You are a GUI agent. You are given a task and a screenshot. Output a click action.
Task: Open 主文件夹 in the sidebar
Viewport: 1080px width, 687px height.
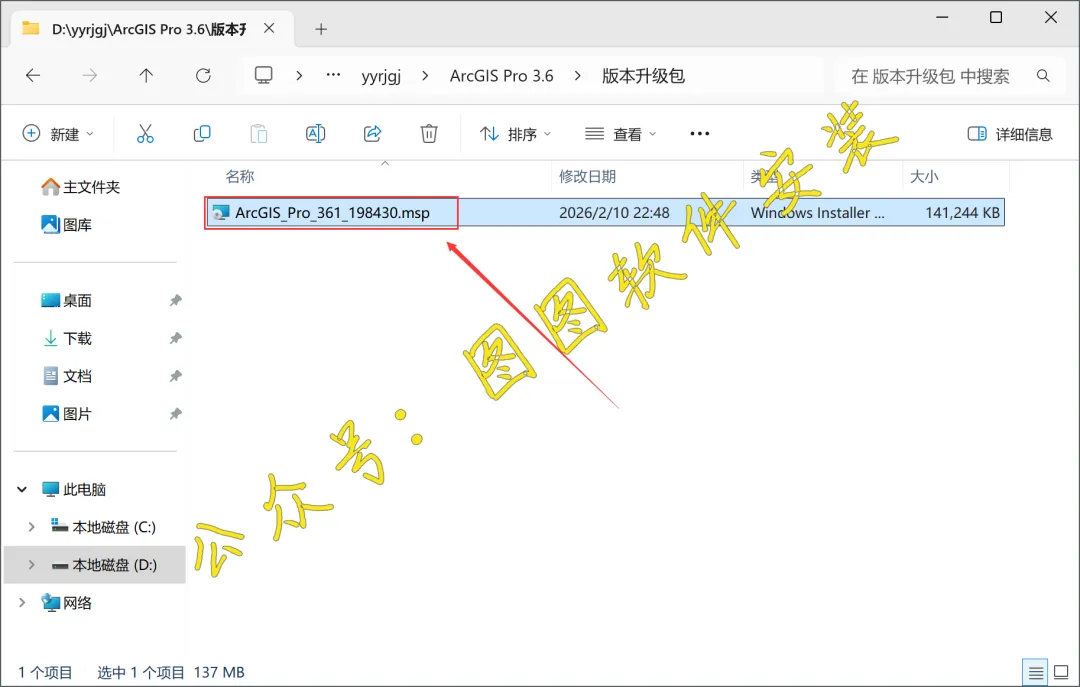click(81, 187)
